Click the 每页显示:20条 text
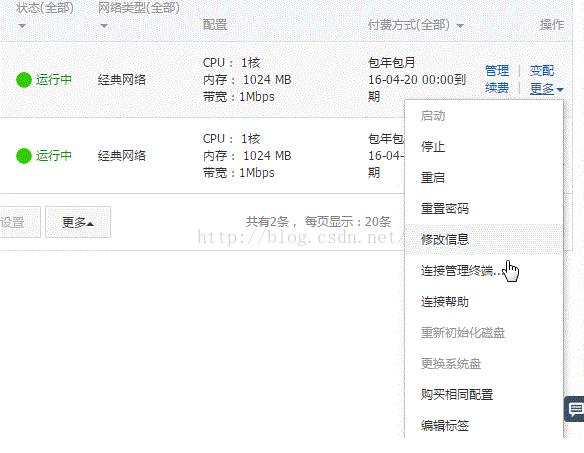 click(348, 222)
